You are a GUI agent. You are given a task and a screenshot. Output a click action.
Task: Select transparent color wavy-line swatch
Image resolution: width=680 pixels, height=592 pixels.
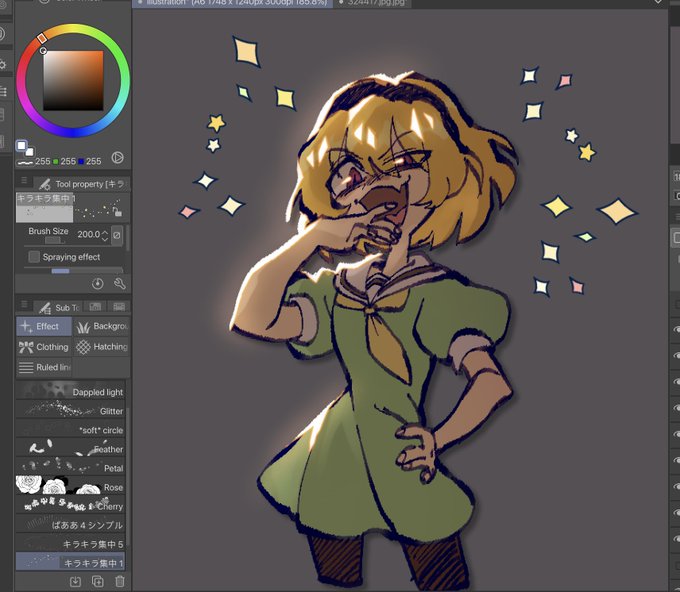click(x=25, y=163)
